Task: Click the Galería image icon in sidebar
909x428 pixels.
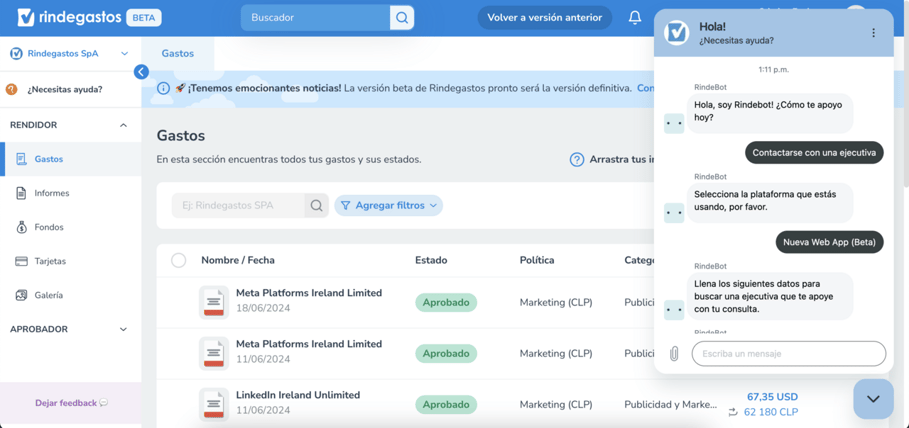Action: click(21, 295)
